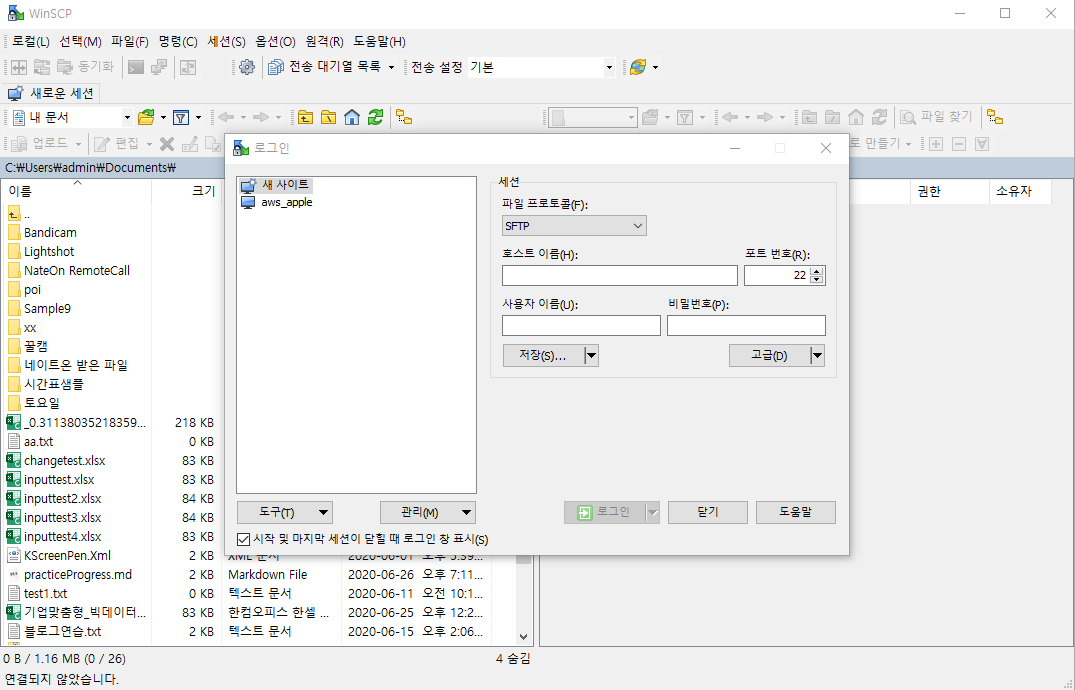Open the Help (도움말) menu
This screenshot has width=1075, height=690.
point(379,42)
